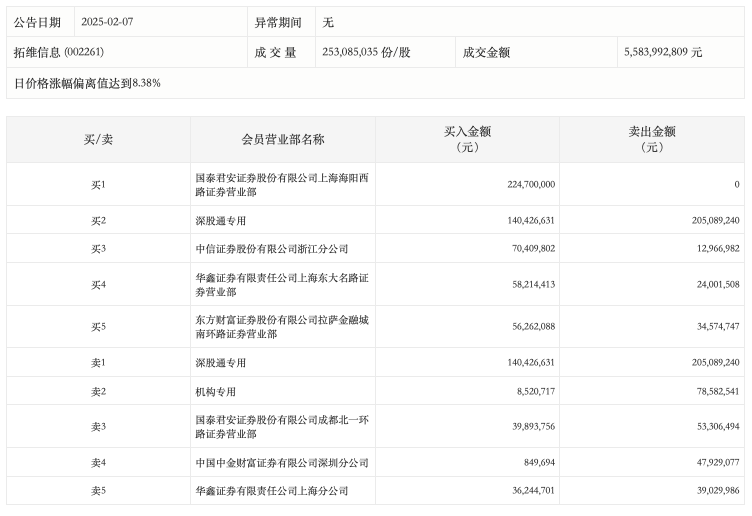Click 中国中金财富证券深圳分公司 name
The image size is (752, 516).
(x=282, y=463)
